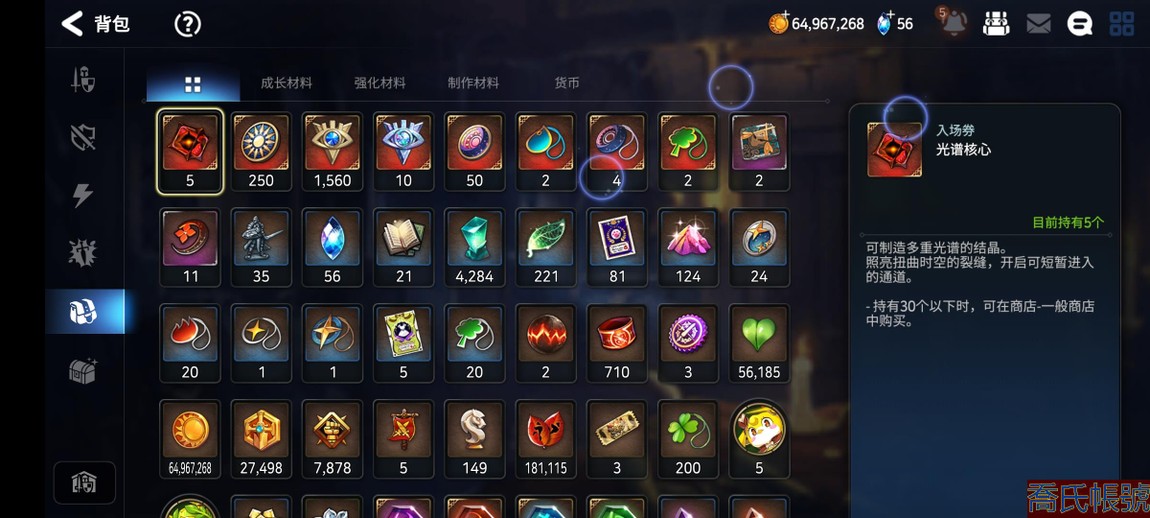Add gold via the coin plus icon

click(x=779, y=23)
